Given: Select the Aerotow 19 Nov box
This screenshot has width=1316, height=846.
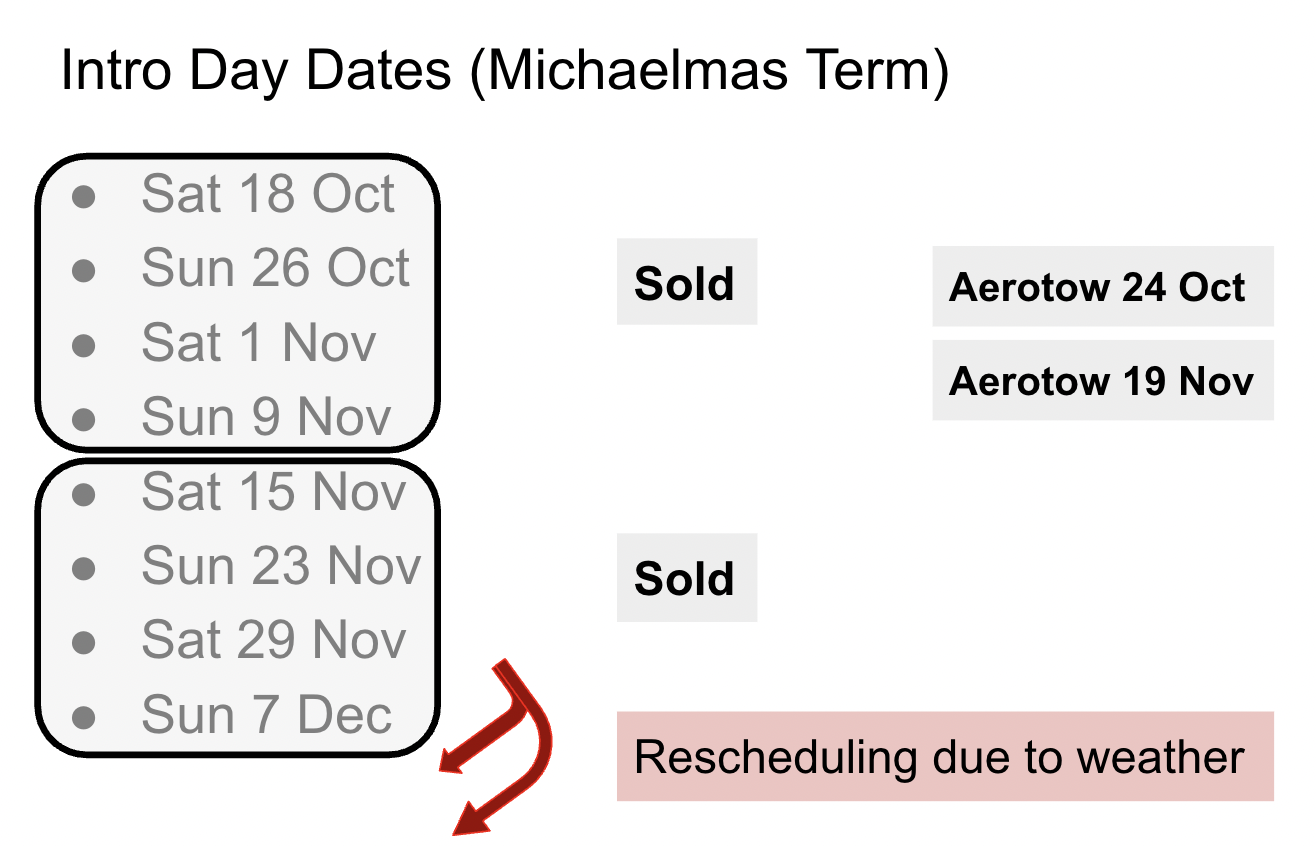Looking at the screenshot, I should [x=1102, y=380].
